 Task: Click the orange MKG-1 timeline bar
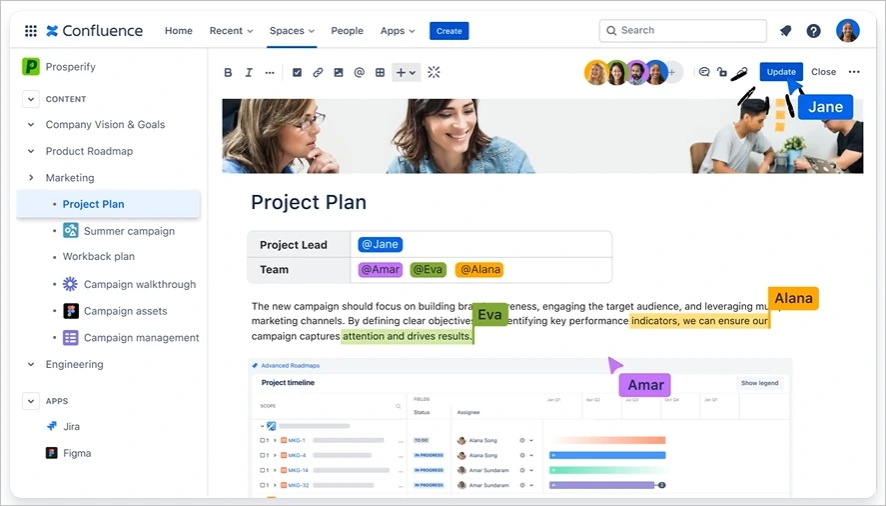pos(607,440)
